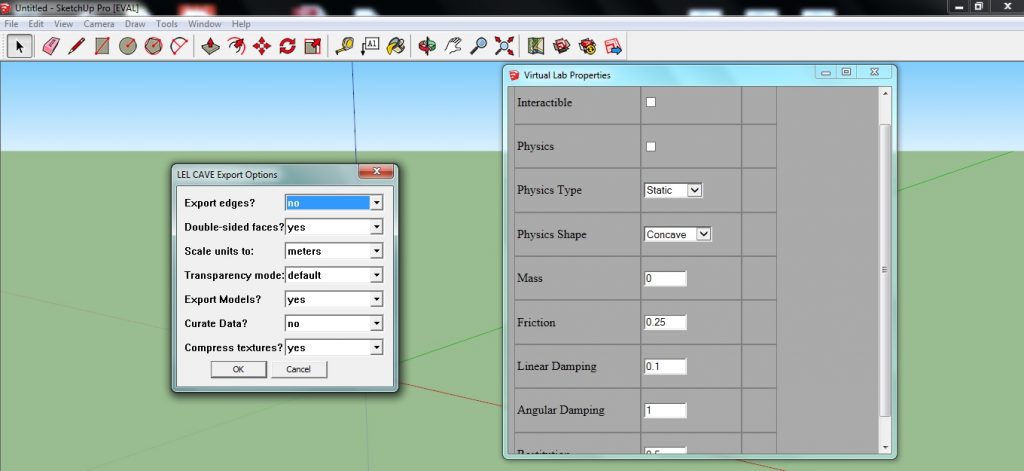Viewport: 1024px width, 471px height.
Task: Open the Draw menu
Action: (x=135, y=24)
